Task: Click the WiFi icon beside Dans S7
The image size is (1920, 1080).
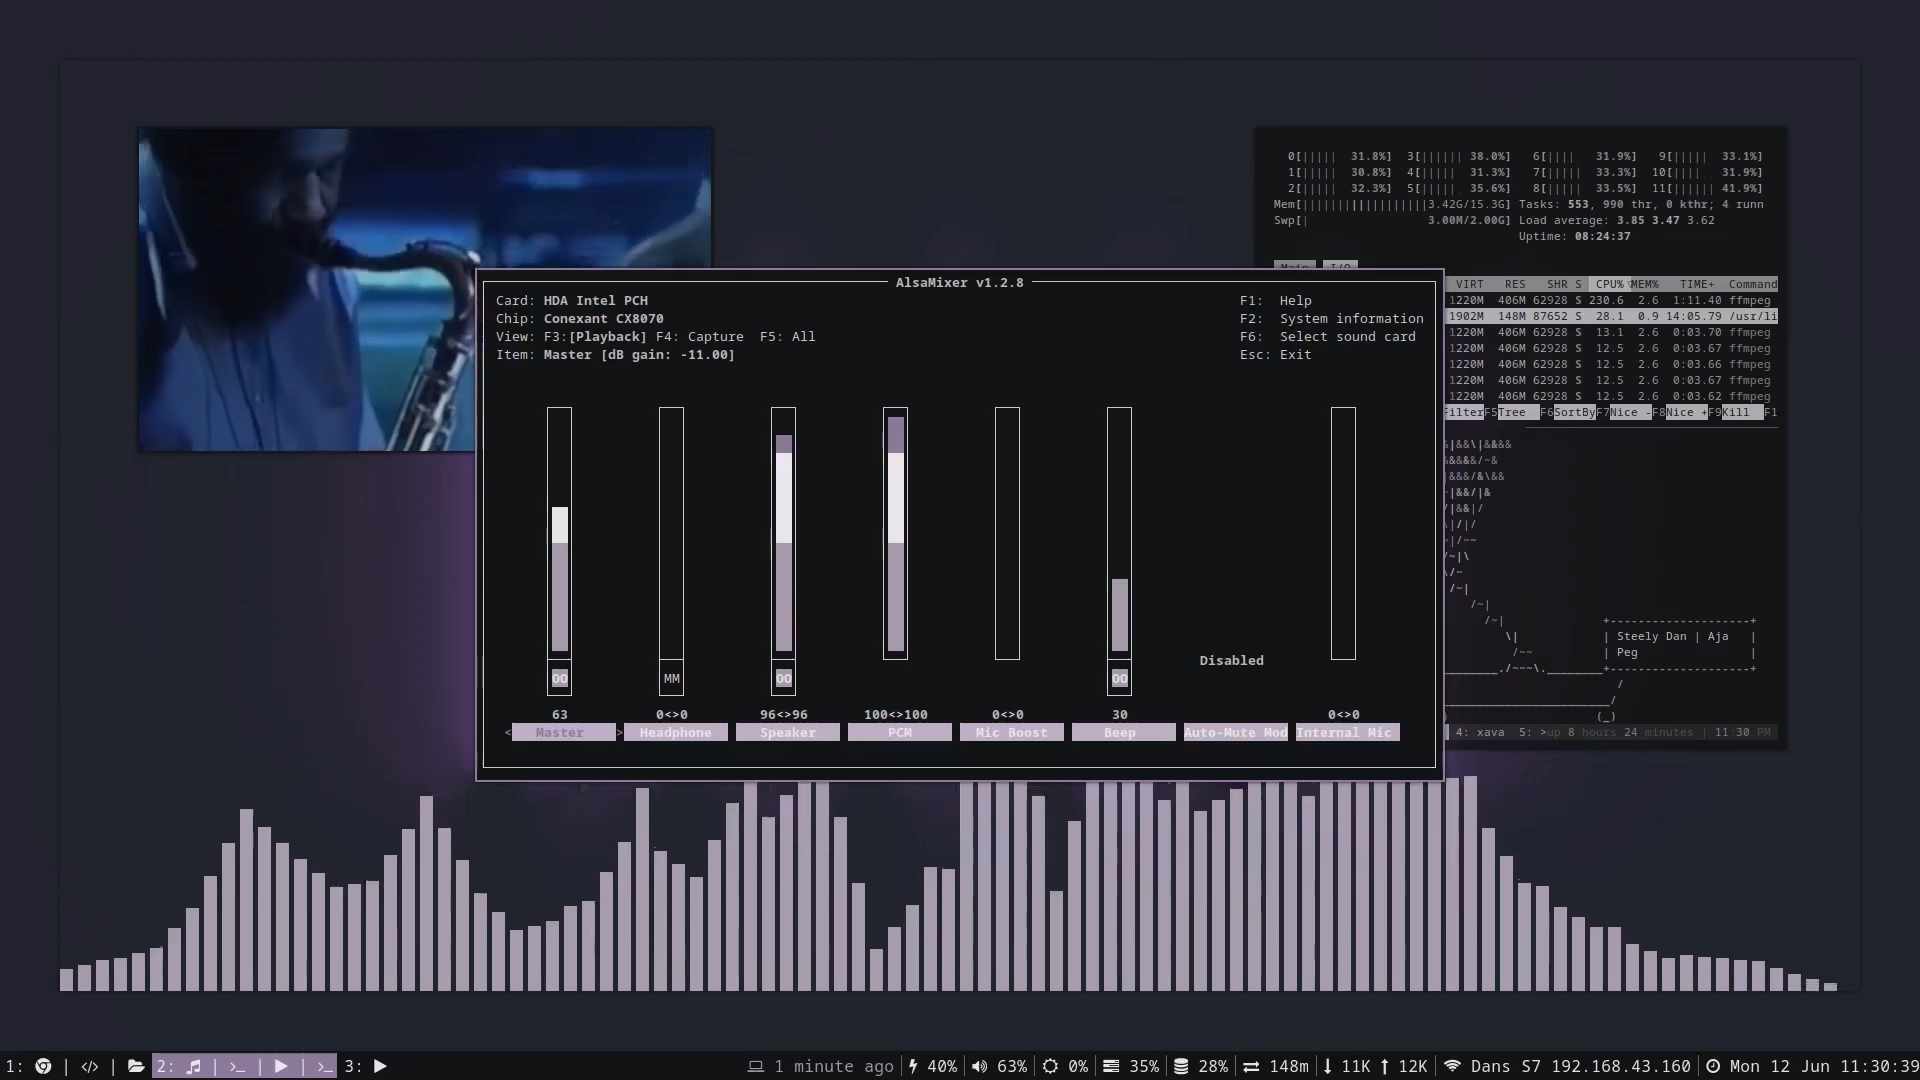Action: pos(1452,1066)
